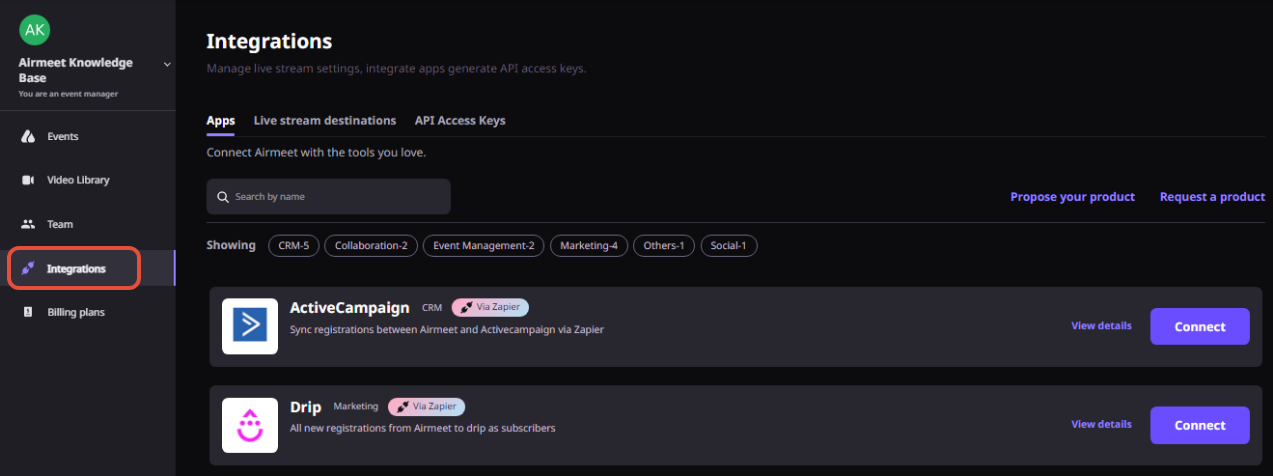This screenshot has width=1273, height=476.
Task: View details for Drip integration
Action: [1101, 424]
